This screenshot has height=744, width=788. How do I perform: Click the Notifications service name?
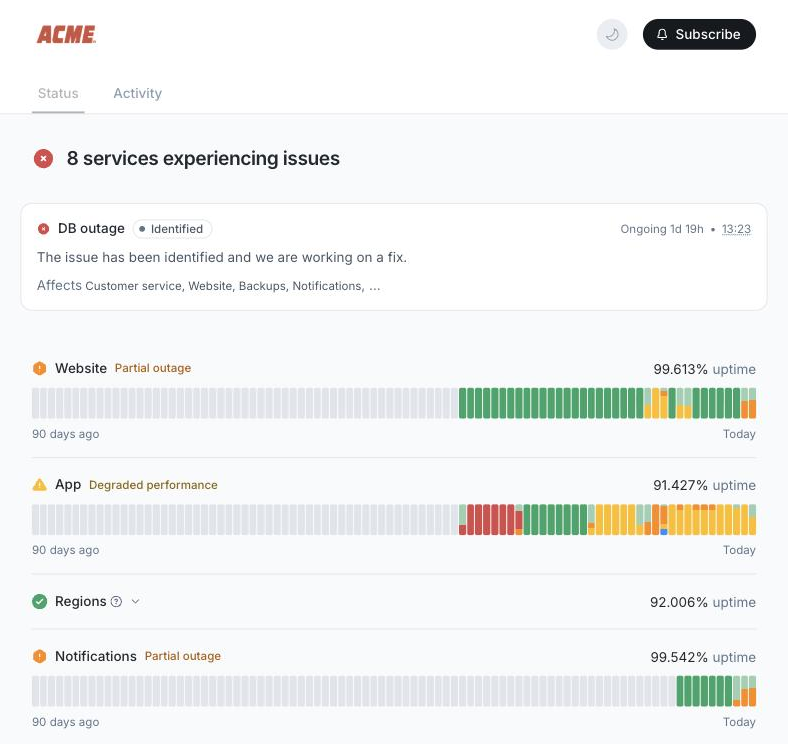click(x=95, y=656)
